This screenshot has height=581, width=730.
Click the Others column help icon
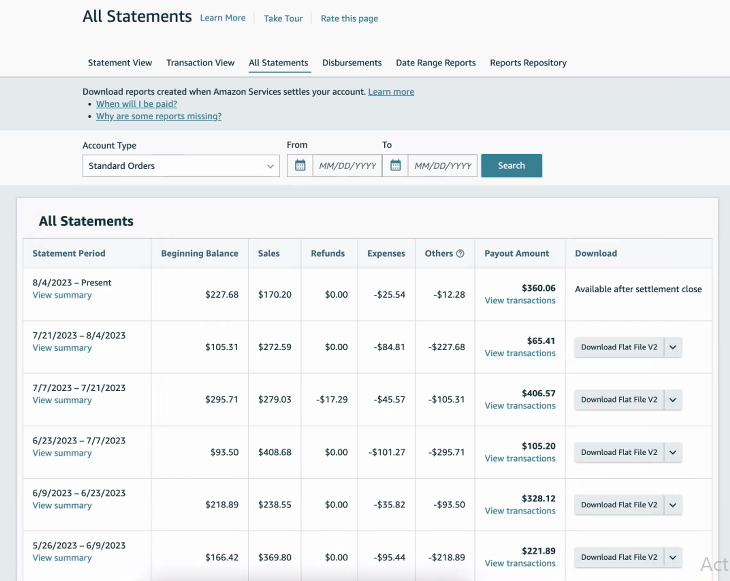[460, 254]
